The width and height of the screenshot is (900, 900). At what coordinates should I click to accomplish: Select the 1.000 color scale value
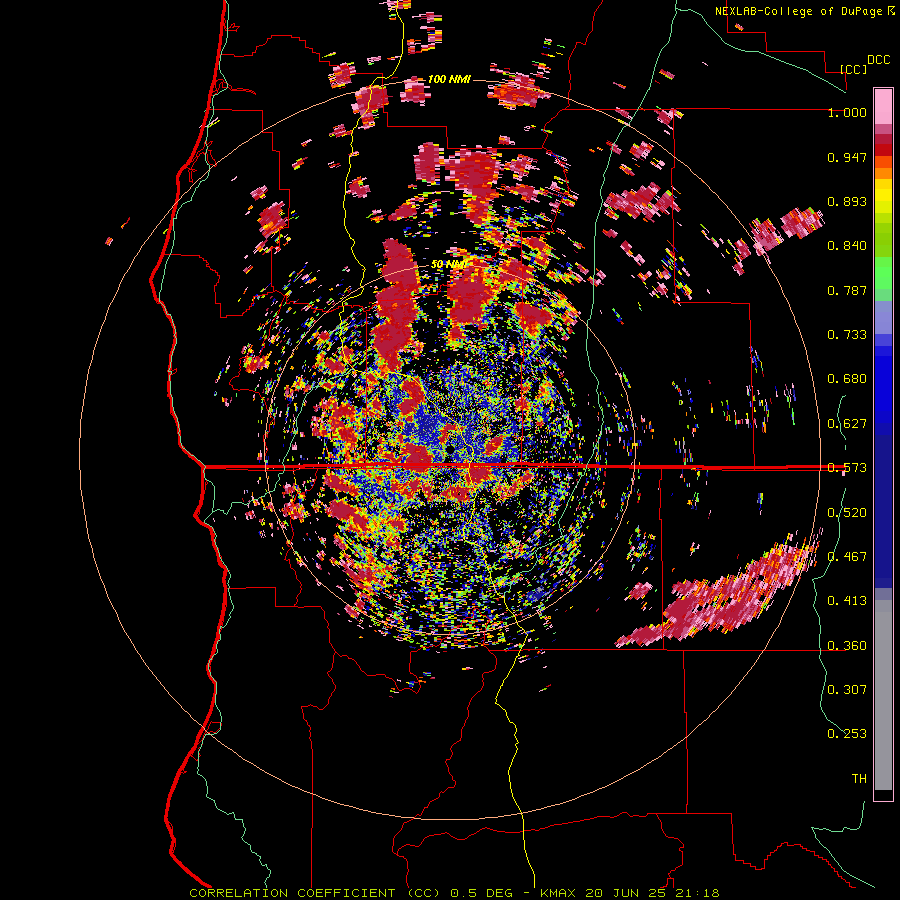[x=847, y=112]
